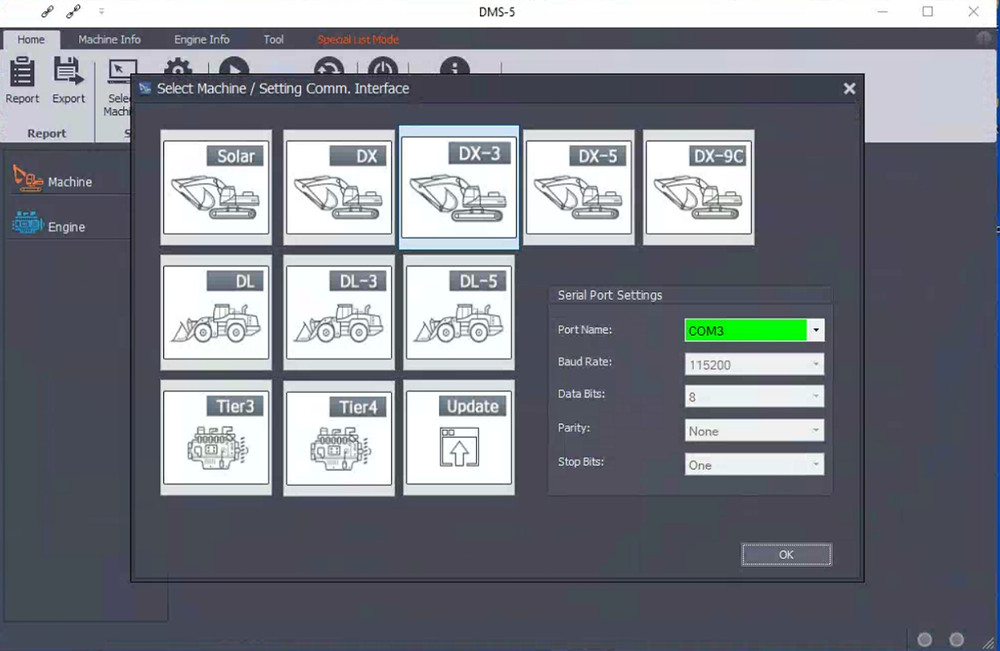The width and height of the screenshot is (1000, 651).
Task: Open the Stop Bits dropdown
Action: (x=816, y=465)
